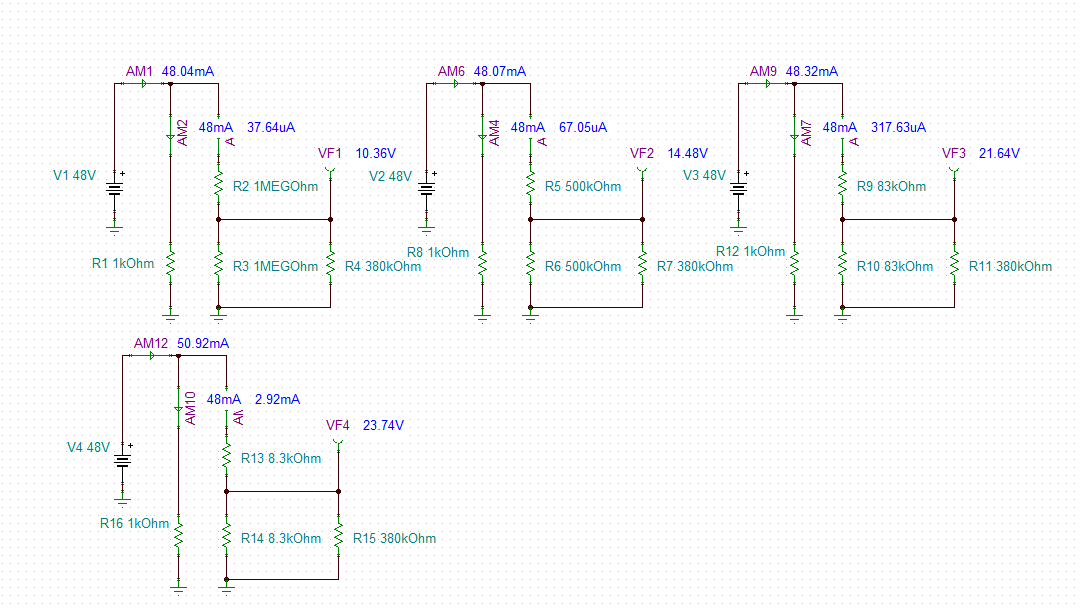Click the ground symbol below V1
Screen dimensions: 1080x609
[x=114, y=229]
